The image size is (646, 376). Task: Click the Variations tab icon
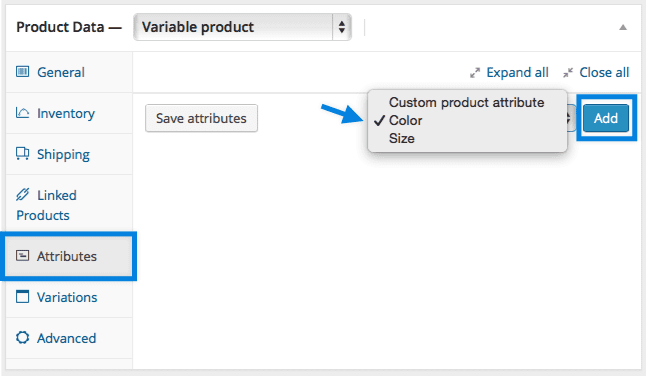[x=22, y=297]
